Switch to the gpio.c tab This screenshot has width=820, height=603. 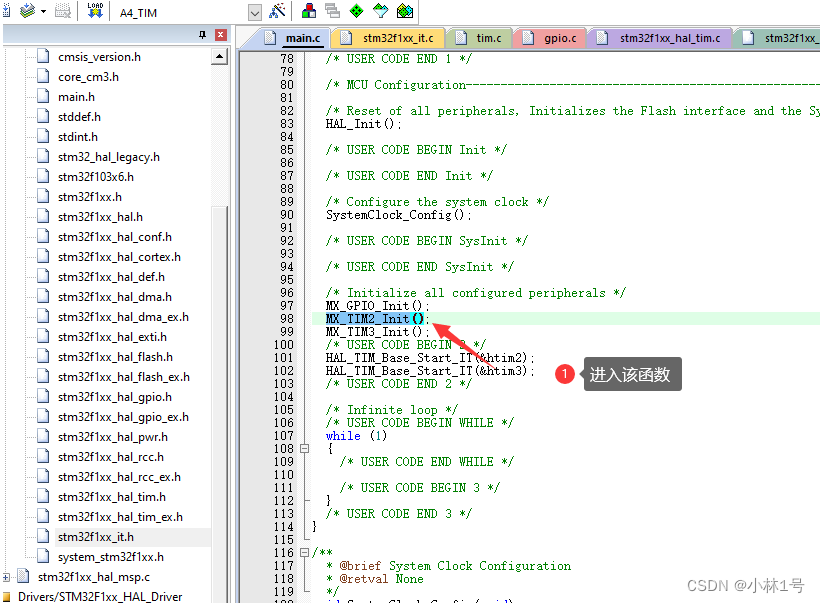tap(551, 38)
